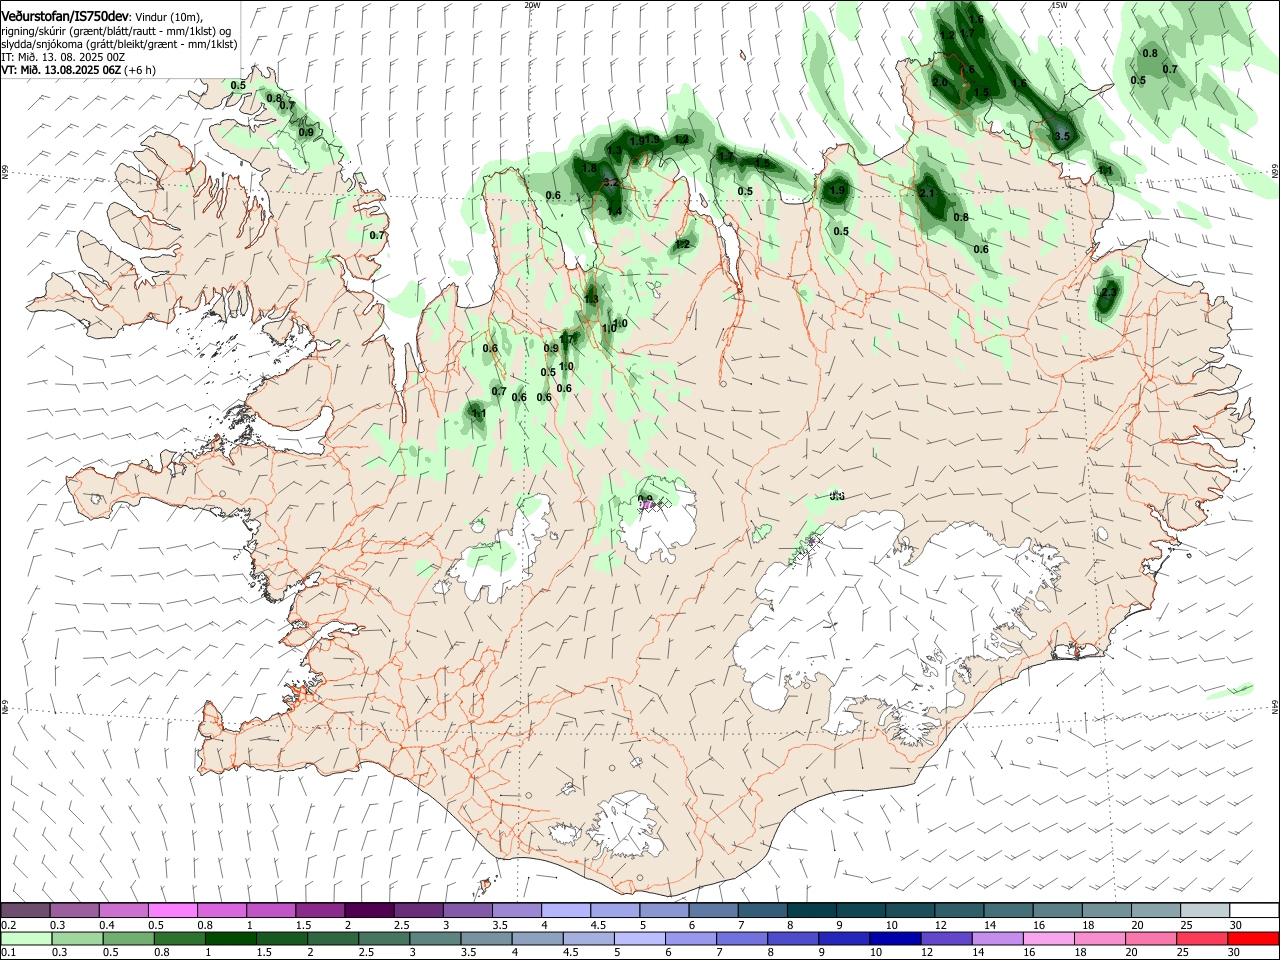
Task: Pick rain swatch between 2 and 2.5
Action: [332, 938]
